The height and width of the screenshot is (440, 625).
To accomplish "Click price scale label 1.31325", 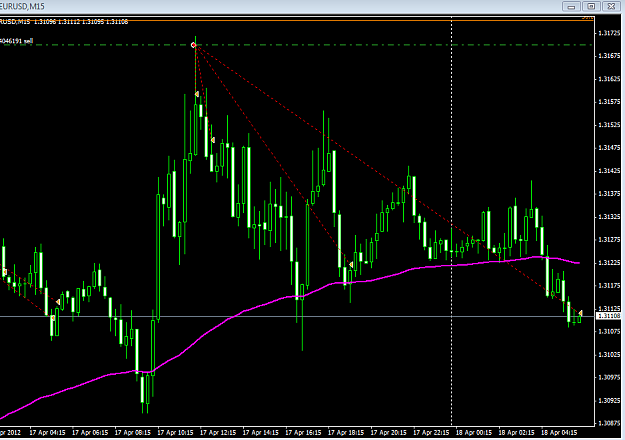I will tap(609, 217).
